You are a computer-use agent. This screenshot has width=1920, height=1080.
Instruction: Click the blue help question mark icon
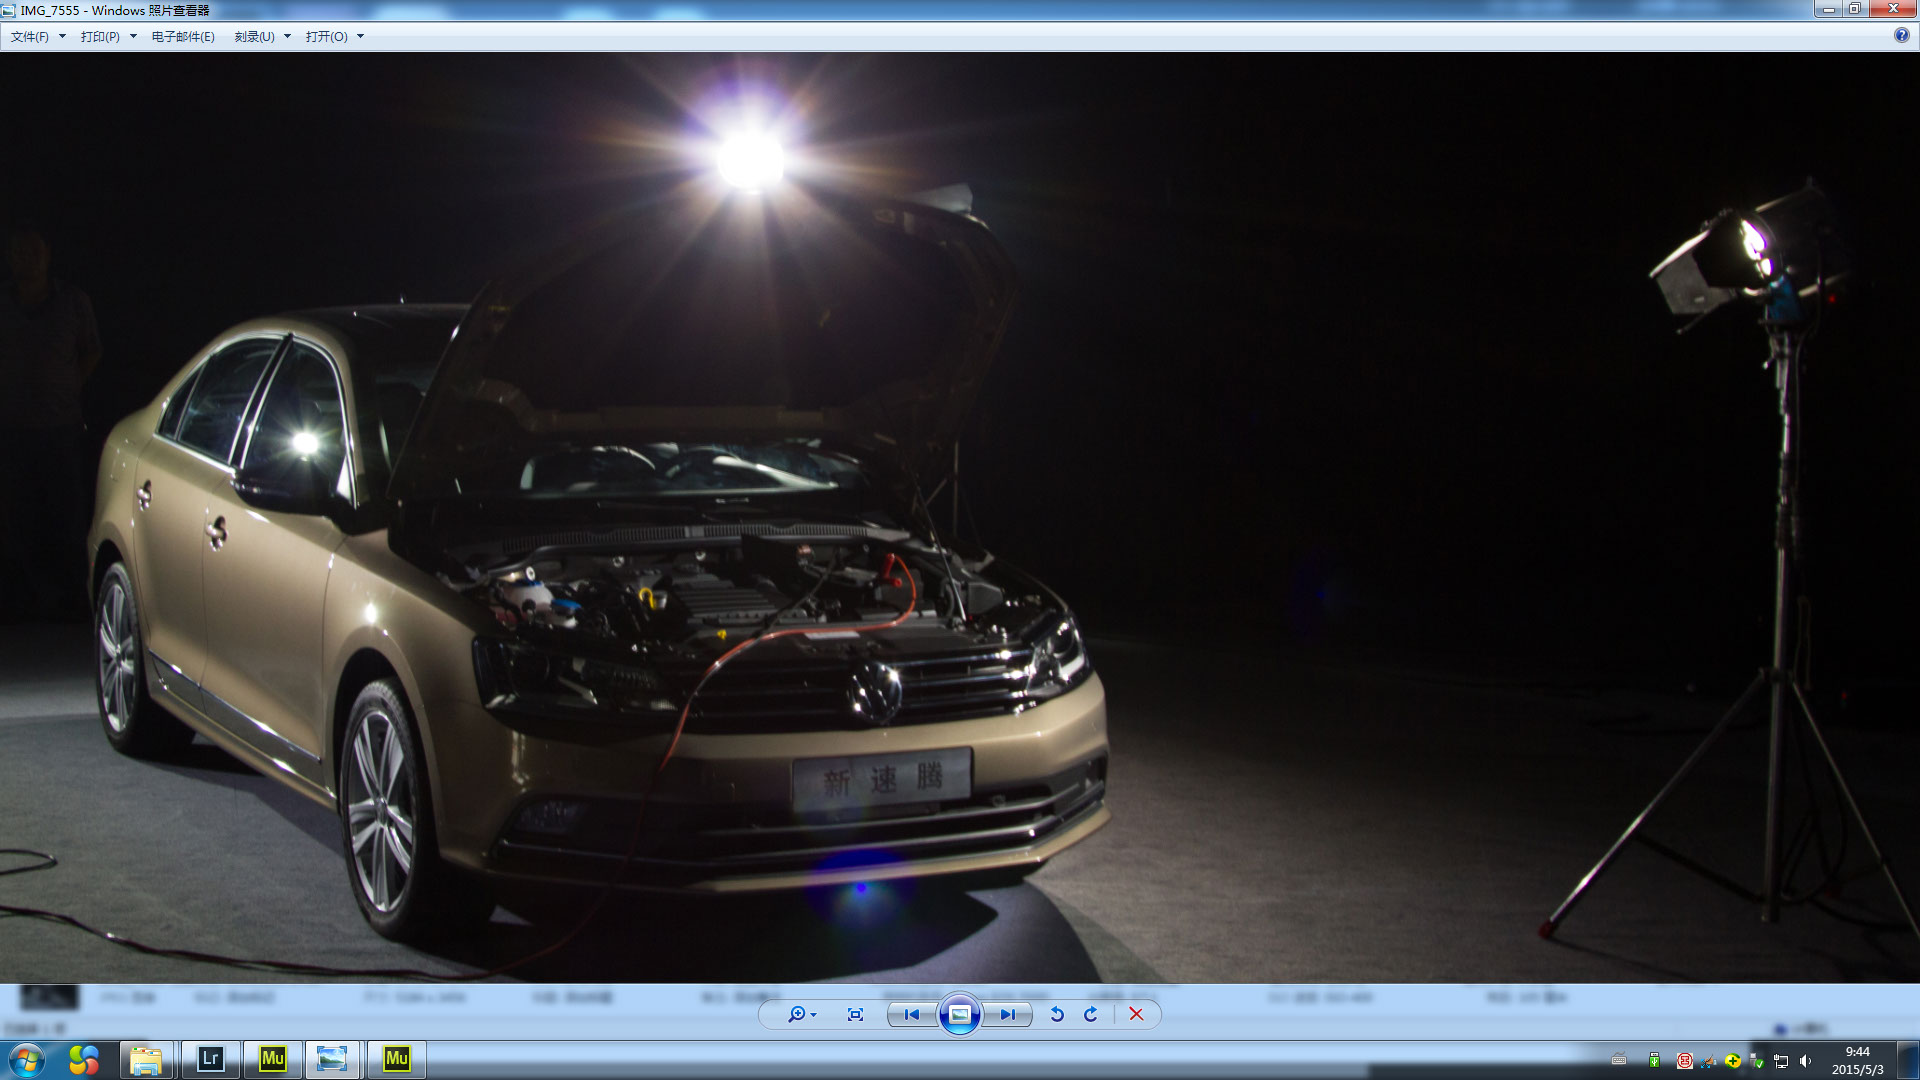pos(1901,35)
